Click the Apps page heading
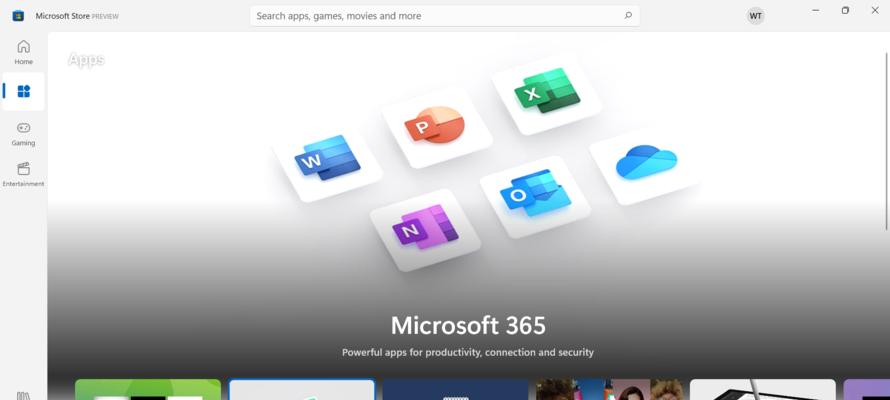Image resolution: width=890 pixels, height=400 pixels. pos(86,60)
